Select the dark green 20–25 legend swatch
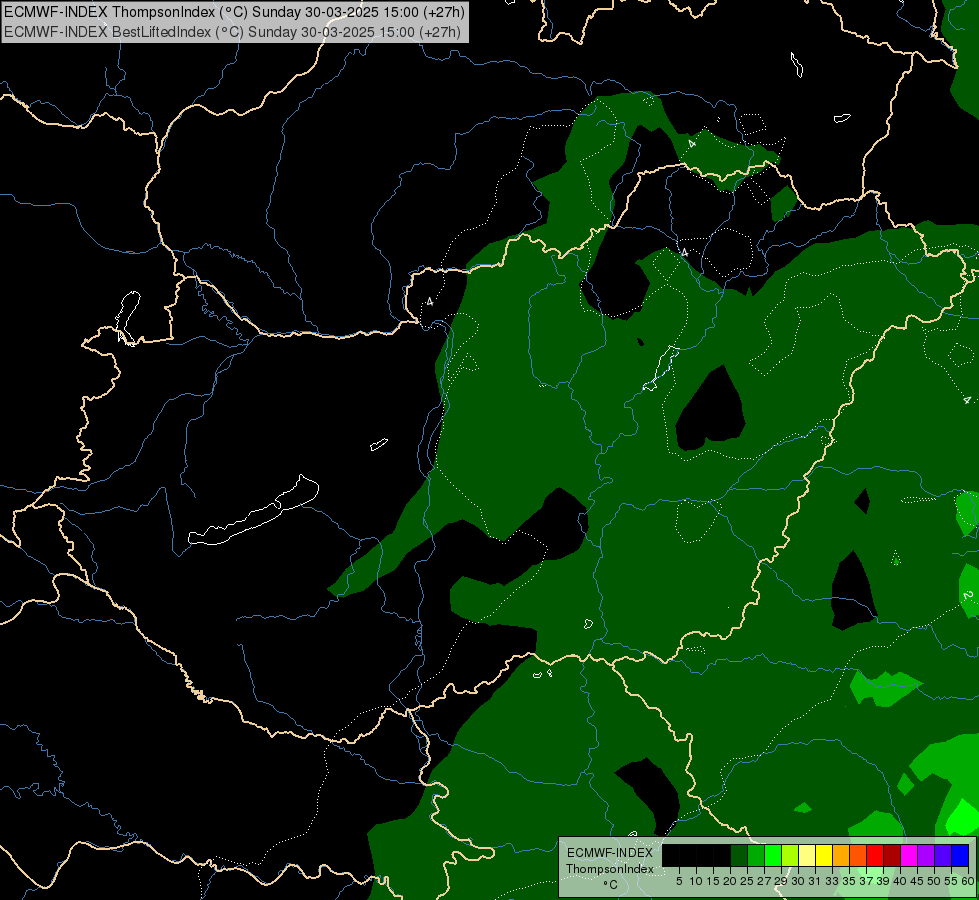Screen dimensions: 979x900 (739, 855)
